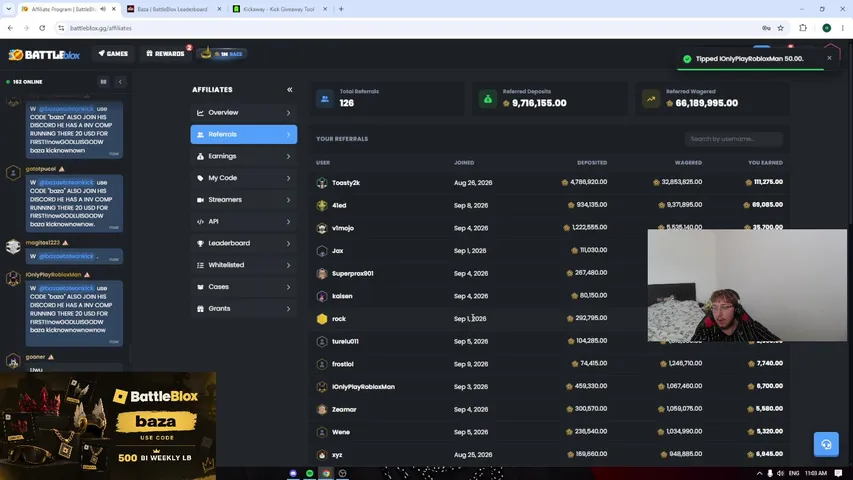Click the Referred Deposits bag icon
The height and width of the screenshot is (480, 853).
(488, 99)
